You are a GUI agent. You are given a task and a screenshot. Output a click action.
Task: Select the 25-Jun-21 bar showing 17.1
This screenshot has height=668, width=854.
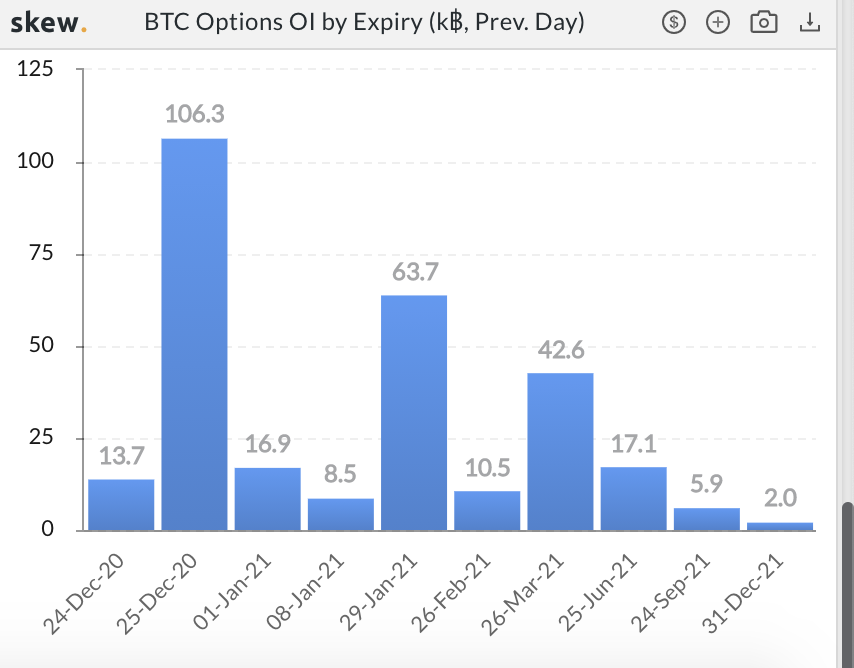(633, 499)
